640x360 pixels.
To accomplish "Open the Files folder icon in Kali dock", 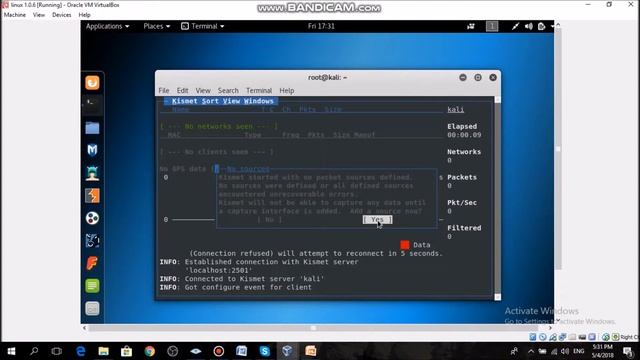I will click(92, 128).
